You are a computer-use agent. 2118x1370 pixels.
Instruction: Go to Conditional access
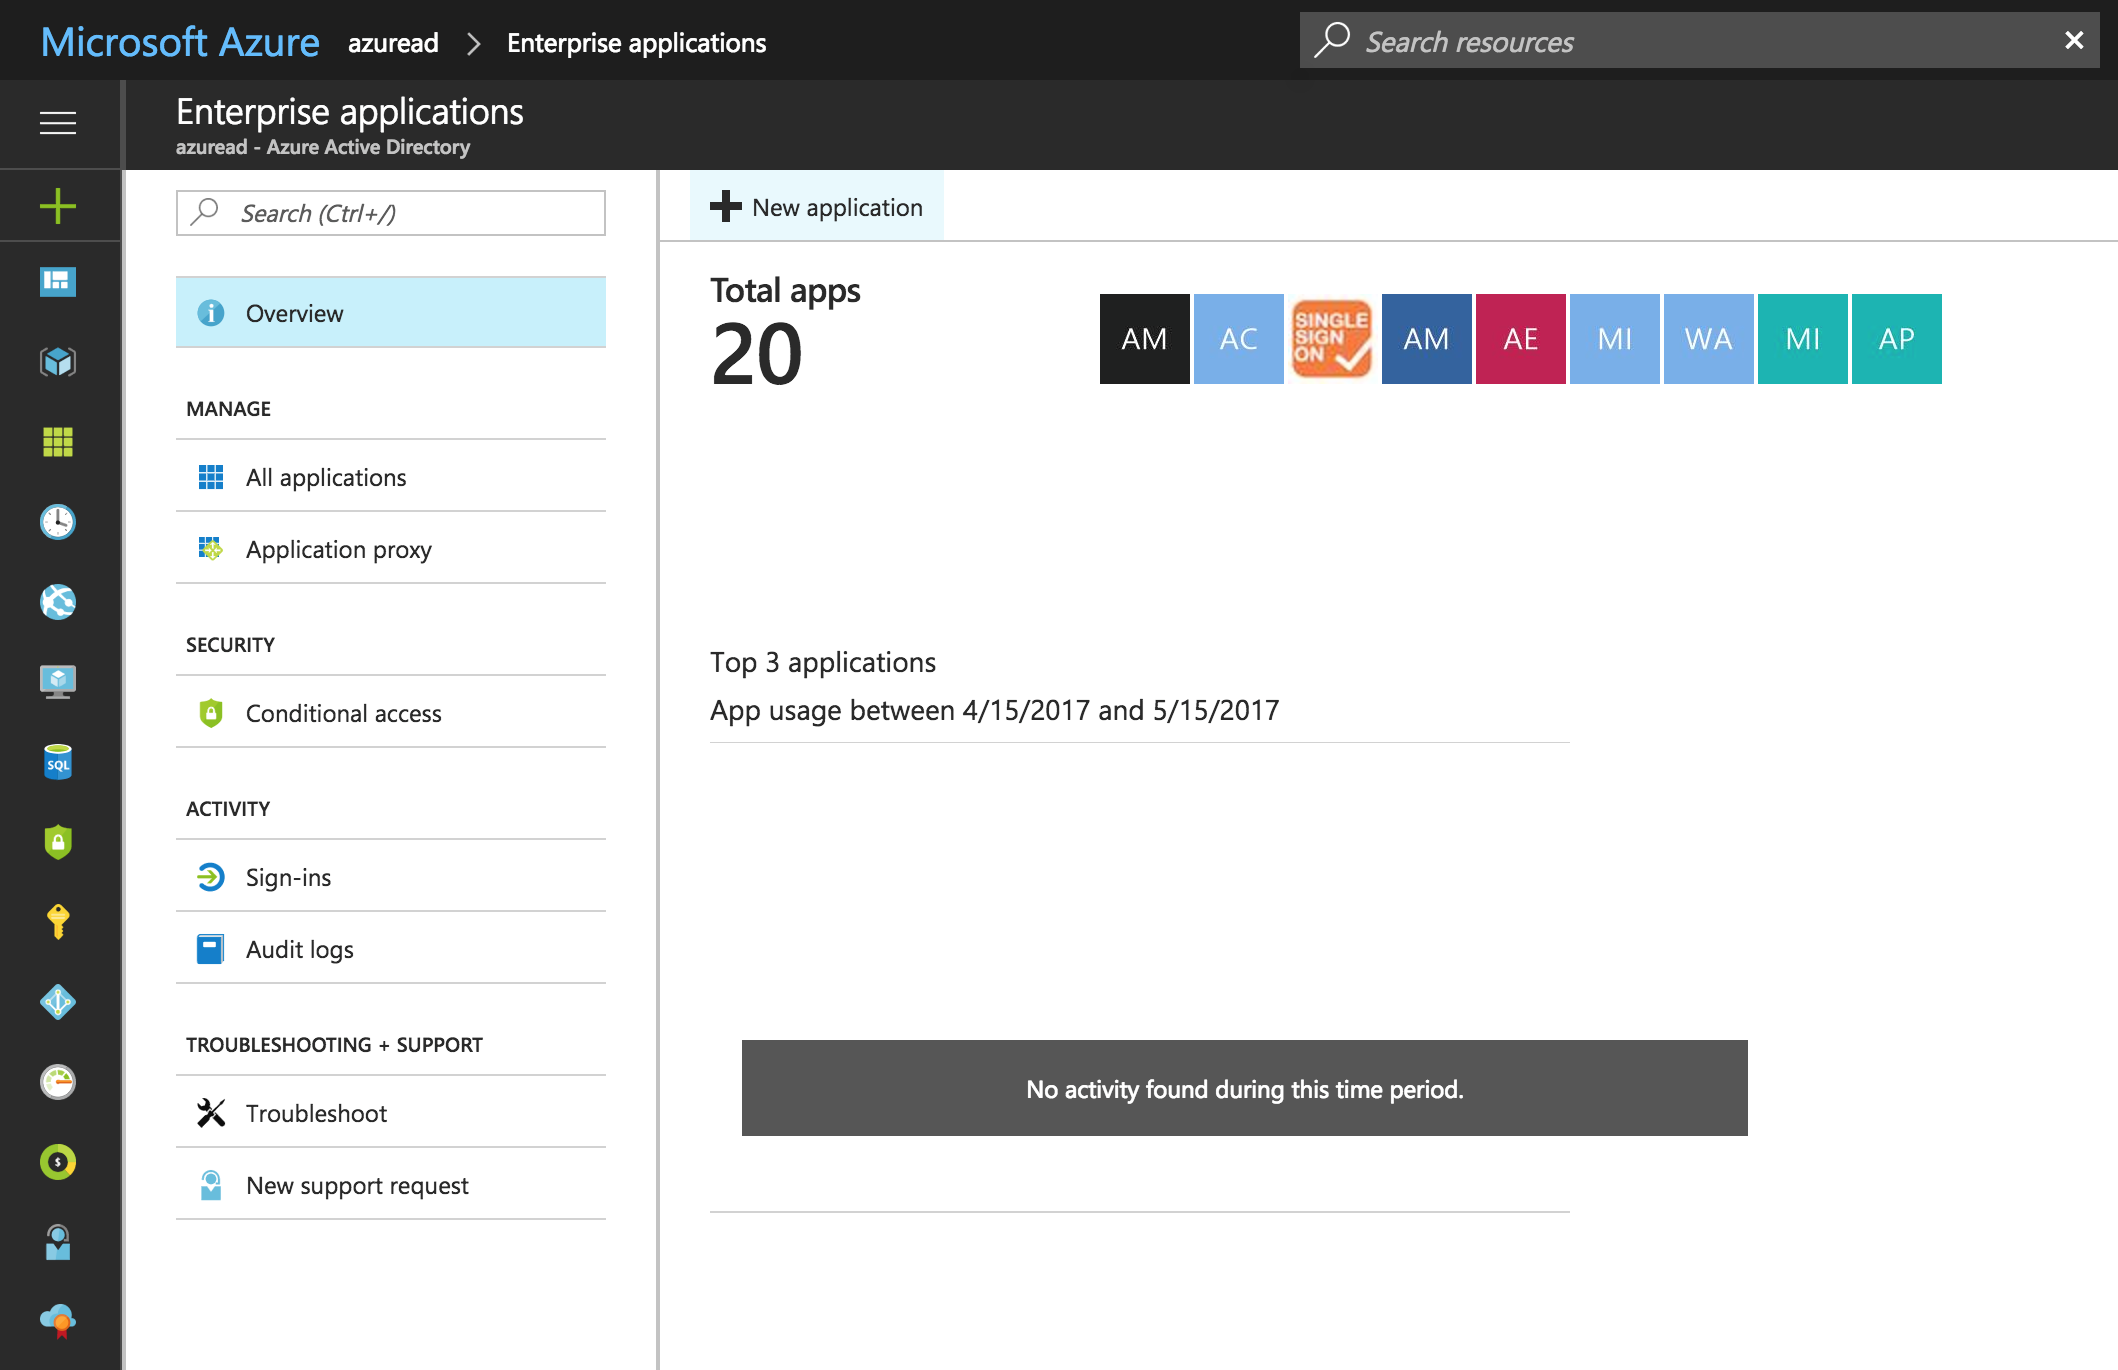pyautogui.click(x=391, y=713)
